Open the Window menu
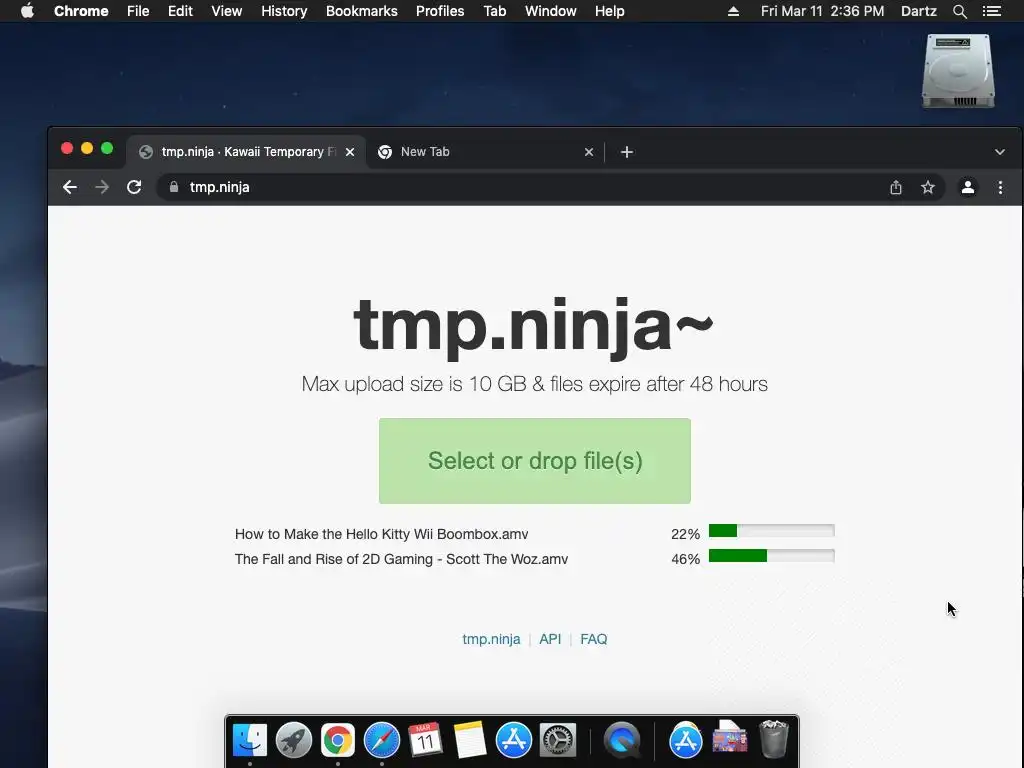This screenshot has width=1024, height=768. click(551, 11)
